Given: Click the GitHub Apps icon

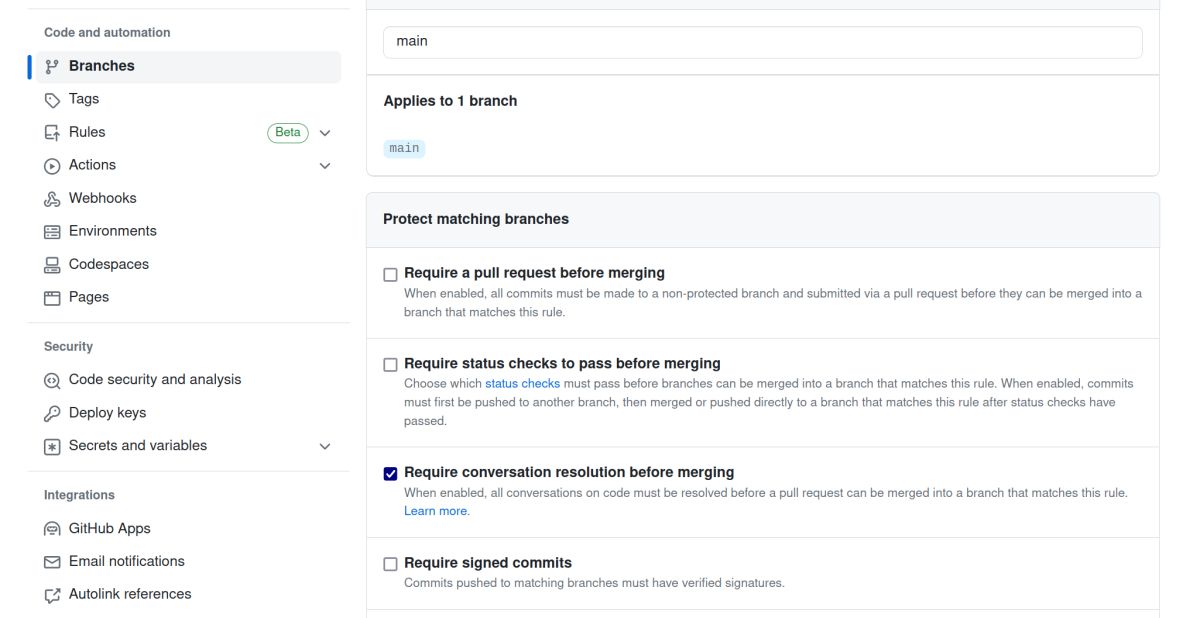Looking at the screenshot, I should pyautogui.click(x=52, y=529).
